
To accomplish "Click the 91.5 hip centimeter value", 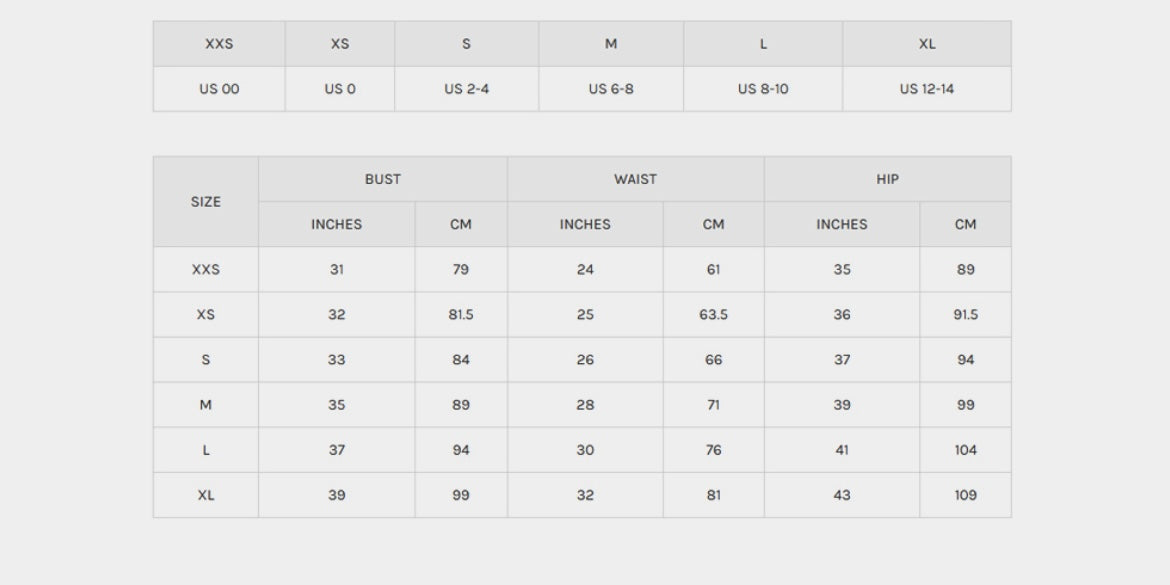I will (x=965, y=314).
